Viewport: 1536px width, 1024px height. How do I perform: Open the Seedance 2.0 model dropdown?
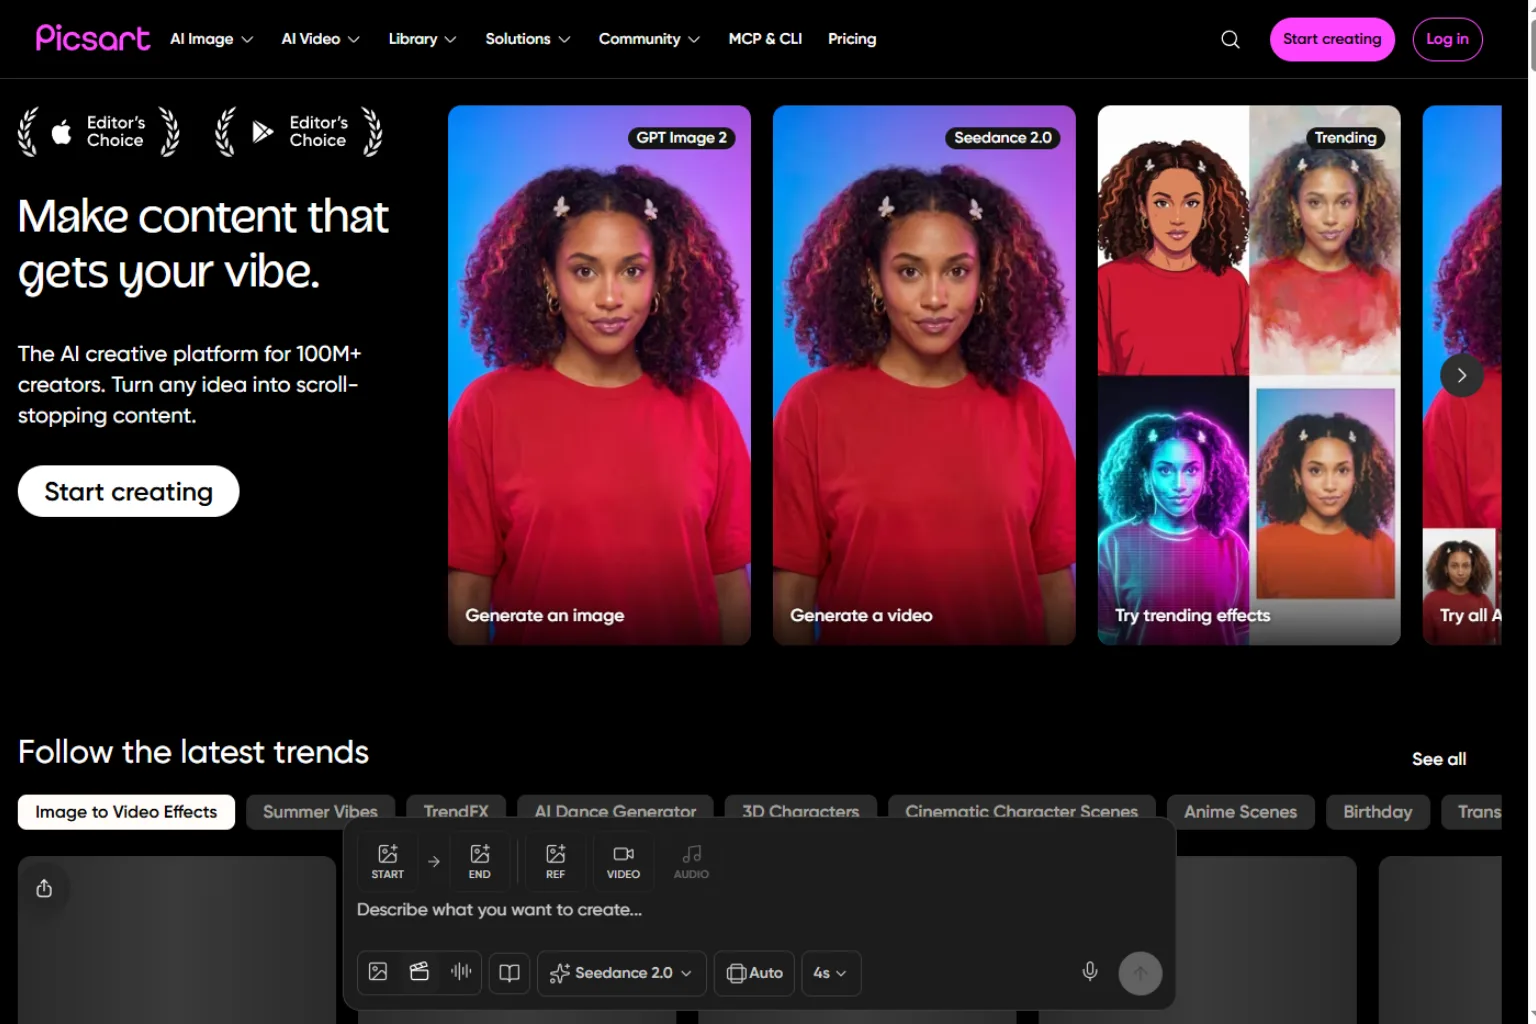[x=621, y=973]
